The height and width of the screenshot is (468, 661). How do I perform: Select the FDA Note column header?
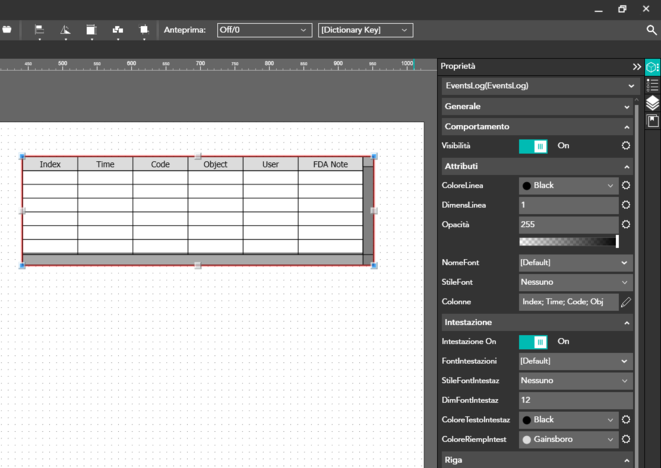[330, 164]
